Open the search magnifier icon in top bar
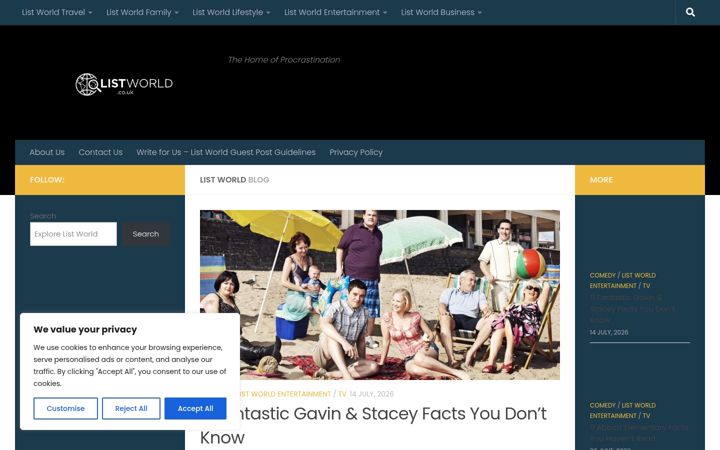This screenshot has height=450, width=720. coord(690,12)
